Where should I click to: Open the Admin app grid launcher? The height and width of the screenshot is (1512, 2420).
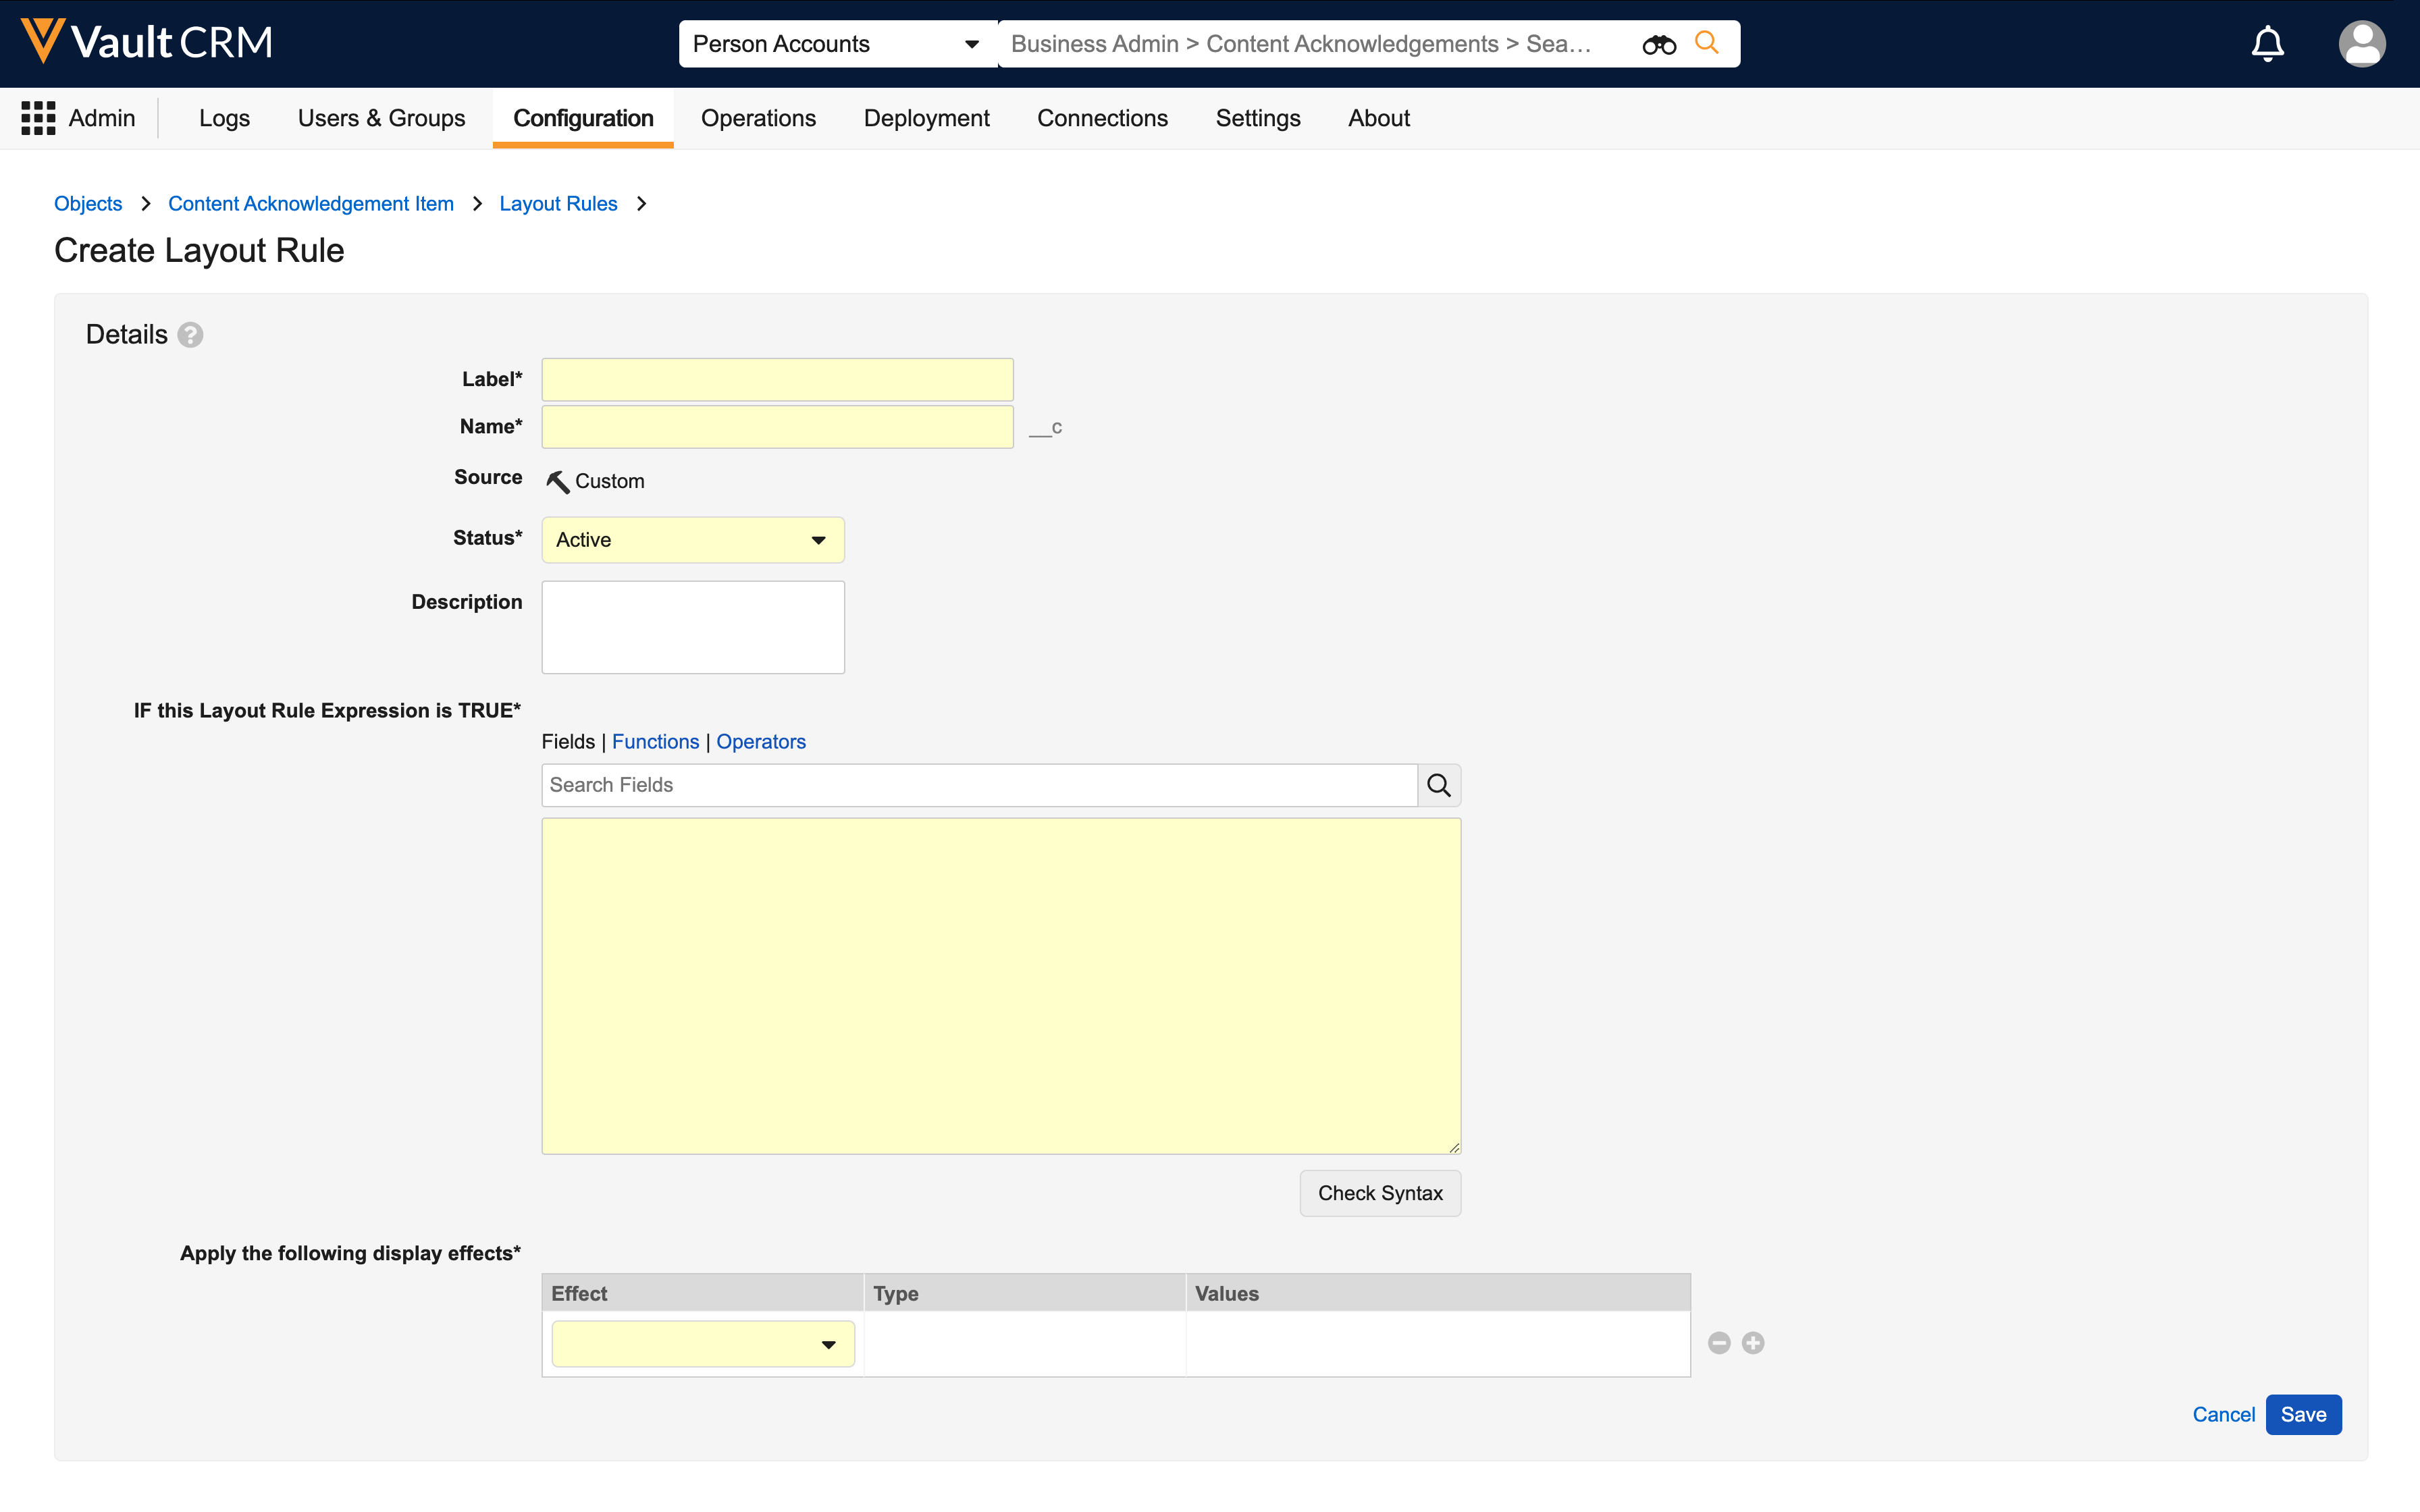click(x=38, y=118)
